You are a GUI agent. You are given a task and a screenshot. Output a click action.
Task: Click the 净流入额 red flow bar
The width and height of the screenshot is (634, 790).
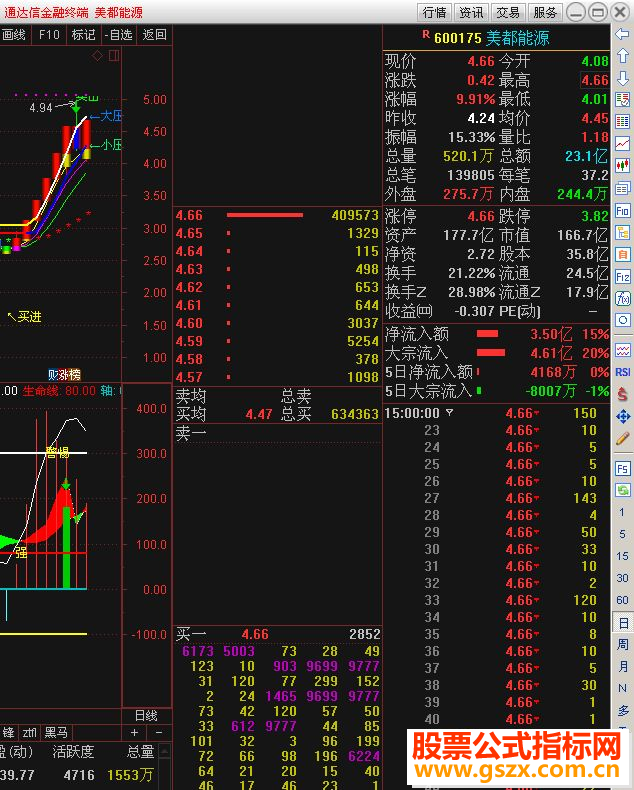[487, 334]
